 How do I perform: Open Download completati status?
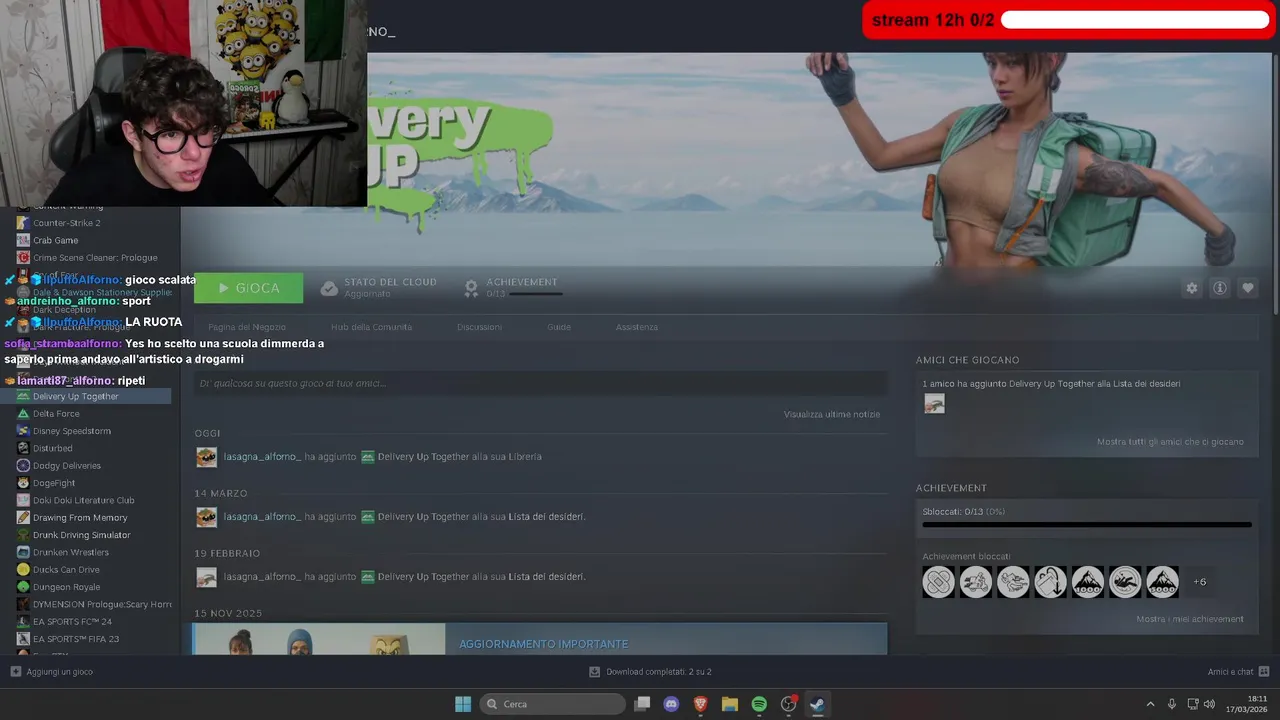pos(651,672)
